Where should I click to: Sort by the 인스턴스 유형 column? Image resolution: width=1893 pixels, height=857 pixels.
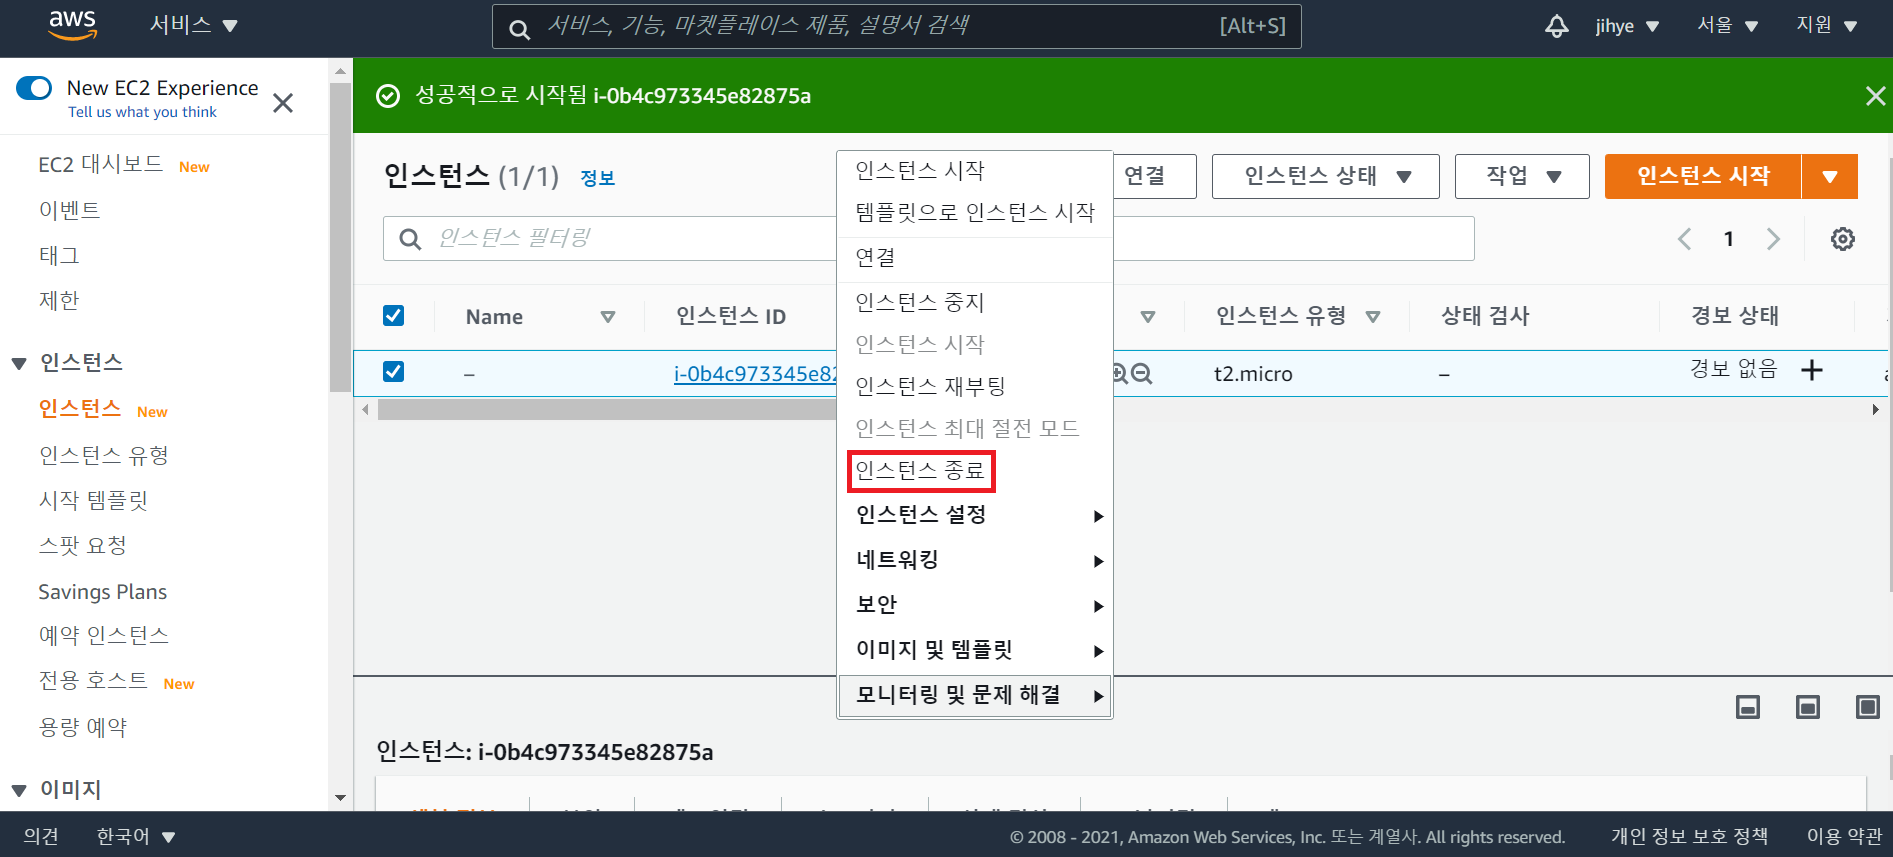click(x=1373, y=317)
